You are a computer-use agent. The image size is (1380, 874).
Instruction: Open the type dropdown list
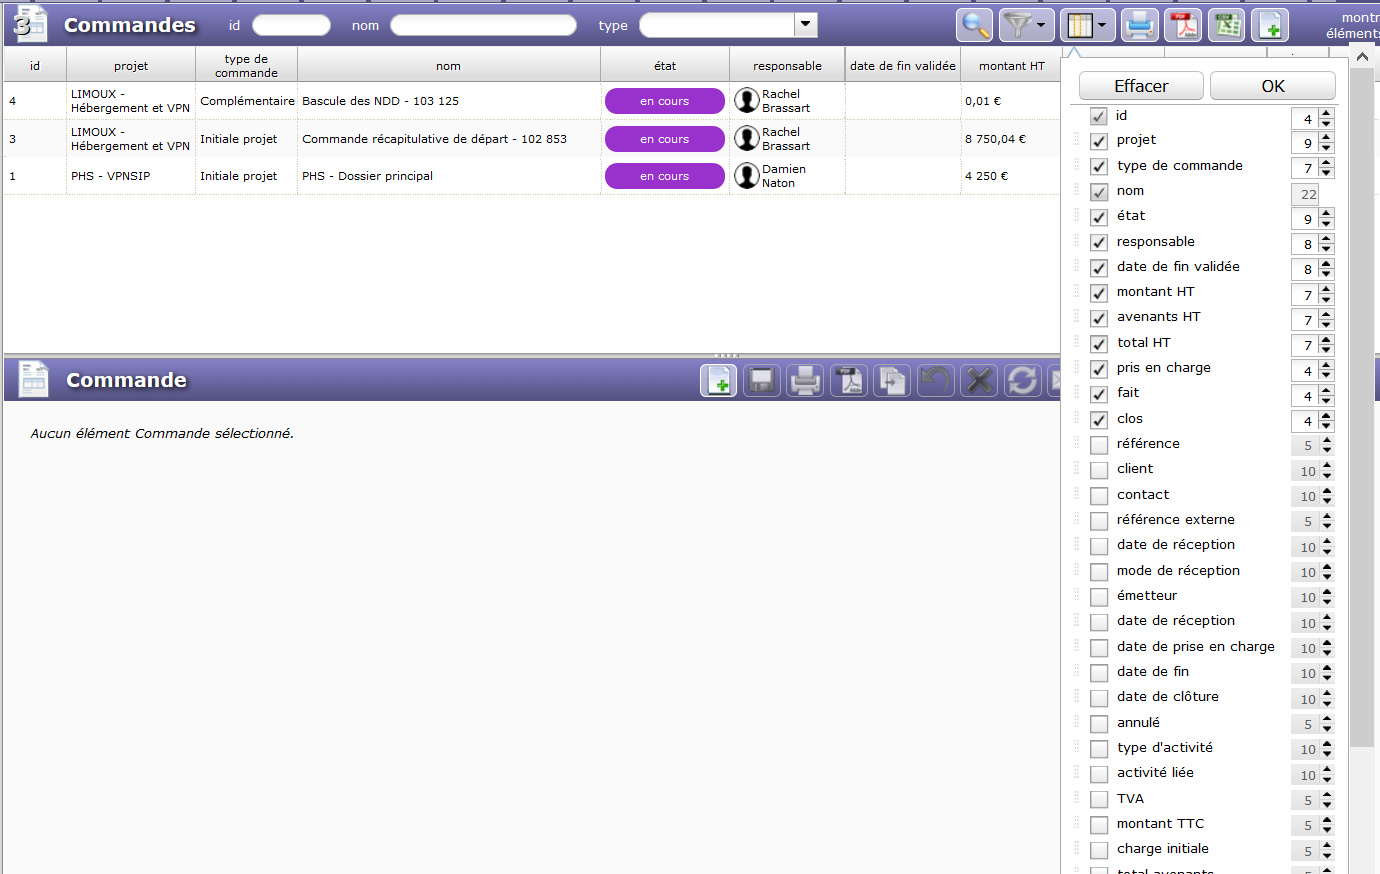pos(806,25)
